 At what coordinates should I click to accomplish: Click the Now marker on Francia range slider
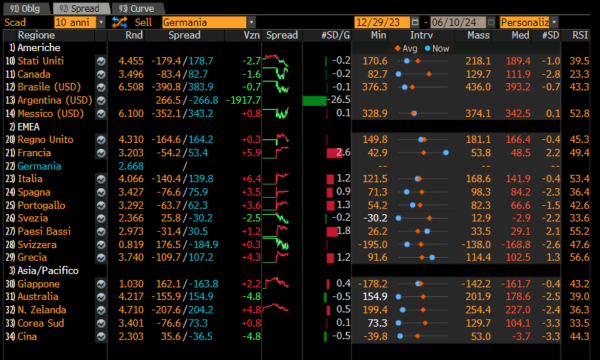pyautogui.click(x=446, y=153)
